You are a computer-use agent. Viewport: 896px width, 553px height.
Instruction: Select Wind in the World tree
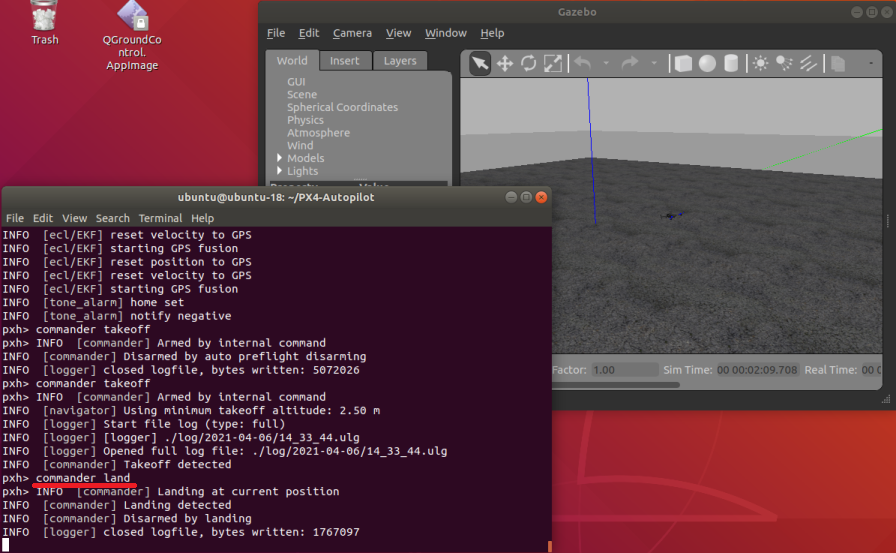click(x=300, y=145)
